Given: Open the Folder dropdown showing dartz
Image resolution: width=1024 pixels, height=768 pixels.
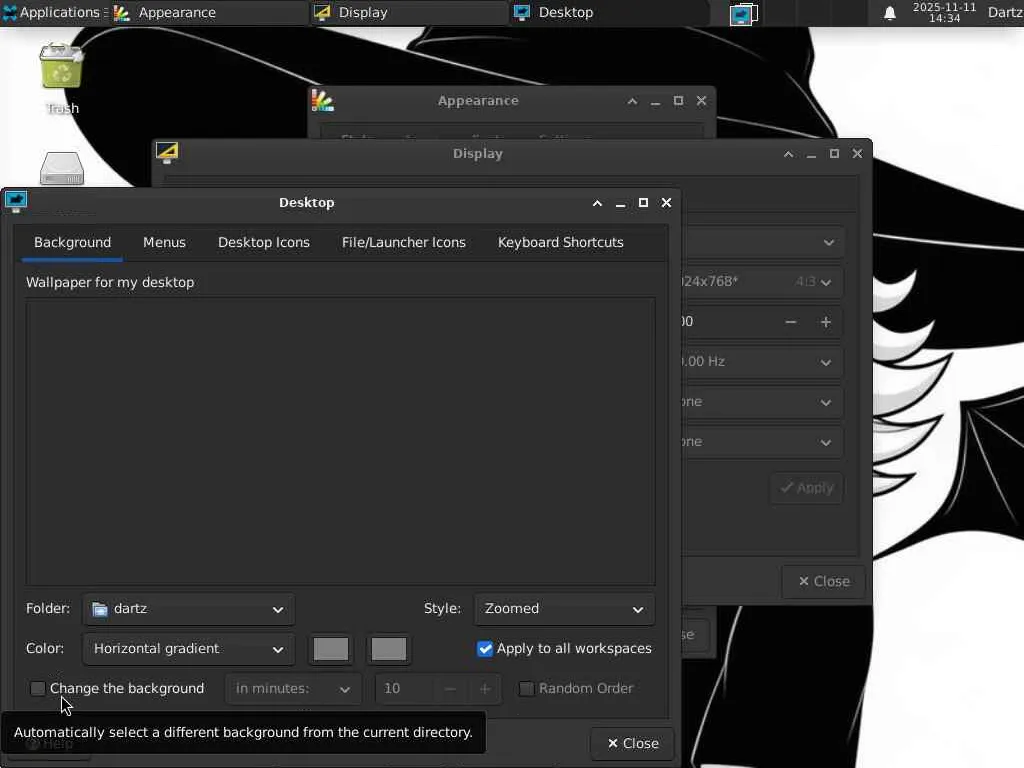Looking at the screenshot, I should pyautogui.click(x=188, y=609).
